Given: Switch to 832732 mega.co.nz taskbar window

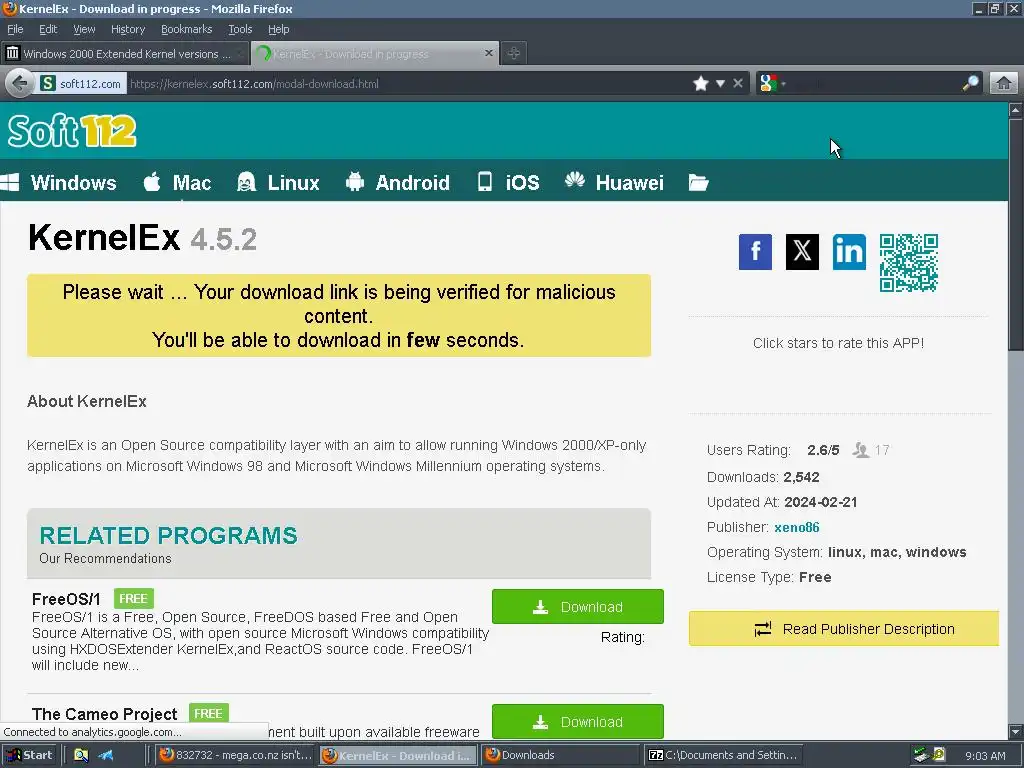Looking at the screenshot, I should [235, 755].
